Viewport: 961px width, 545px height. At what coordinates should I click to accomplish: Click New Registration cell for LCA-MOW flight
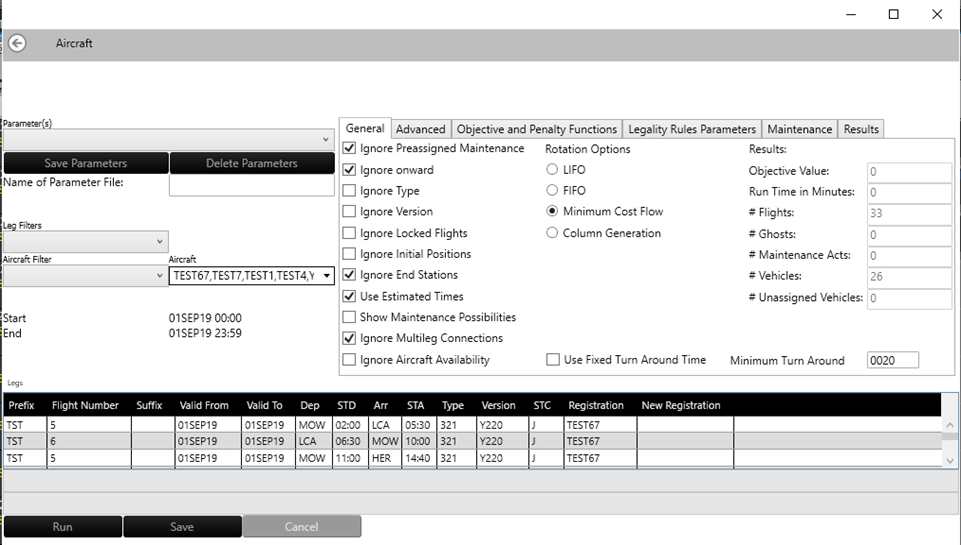pos(685,441)
